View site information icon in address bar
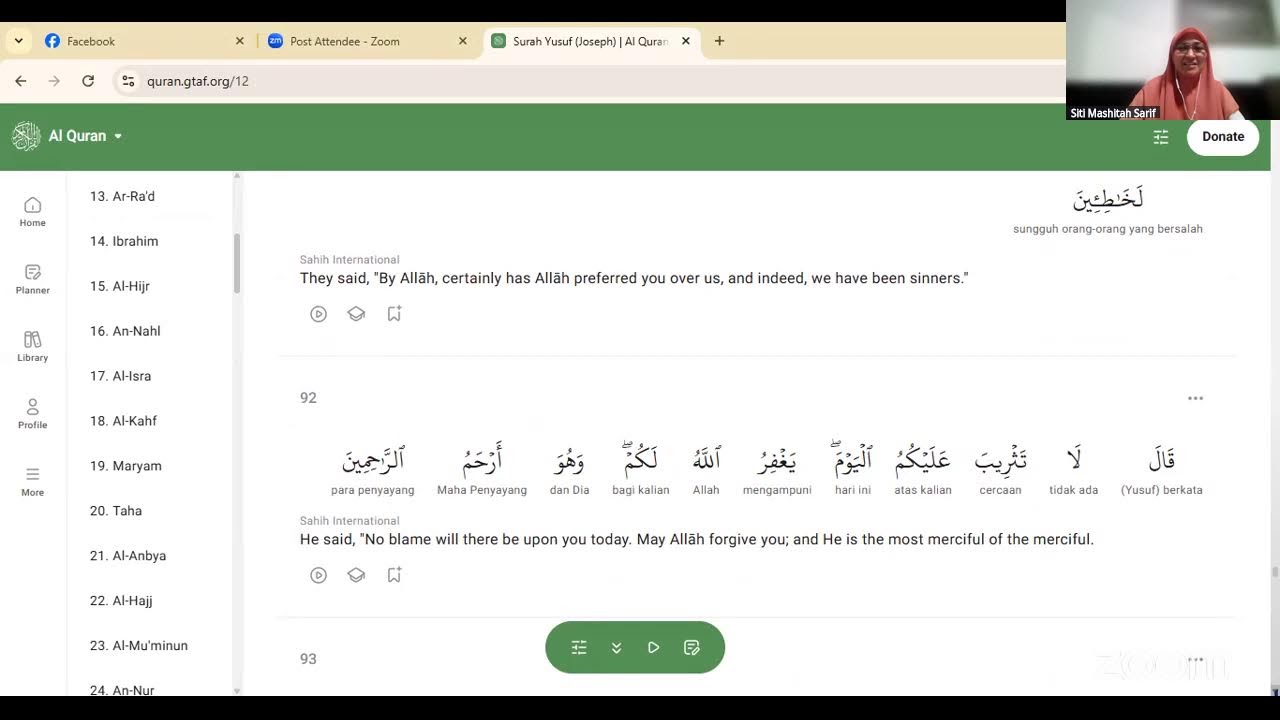1280x720 pixels. click(x=128, y=81)
